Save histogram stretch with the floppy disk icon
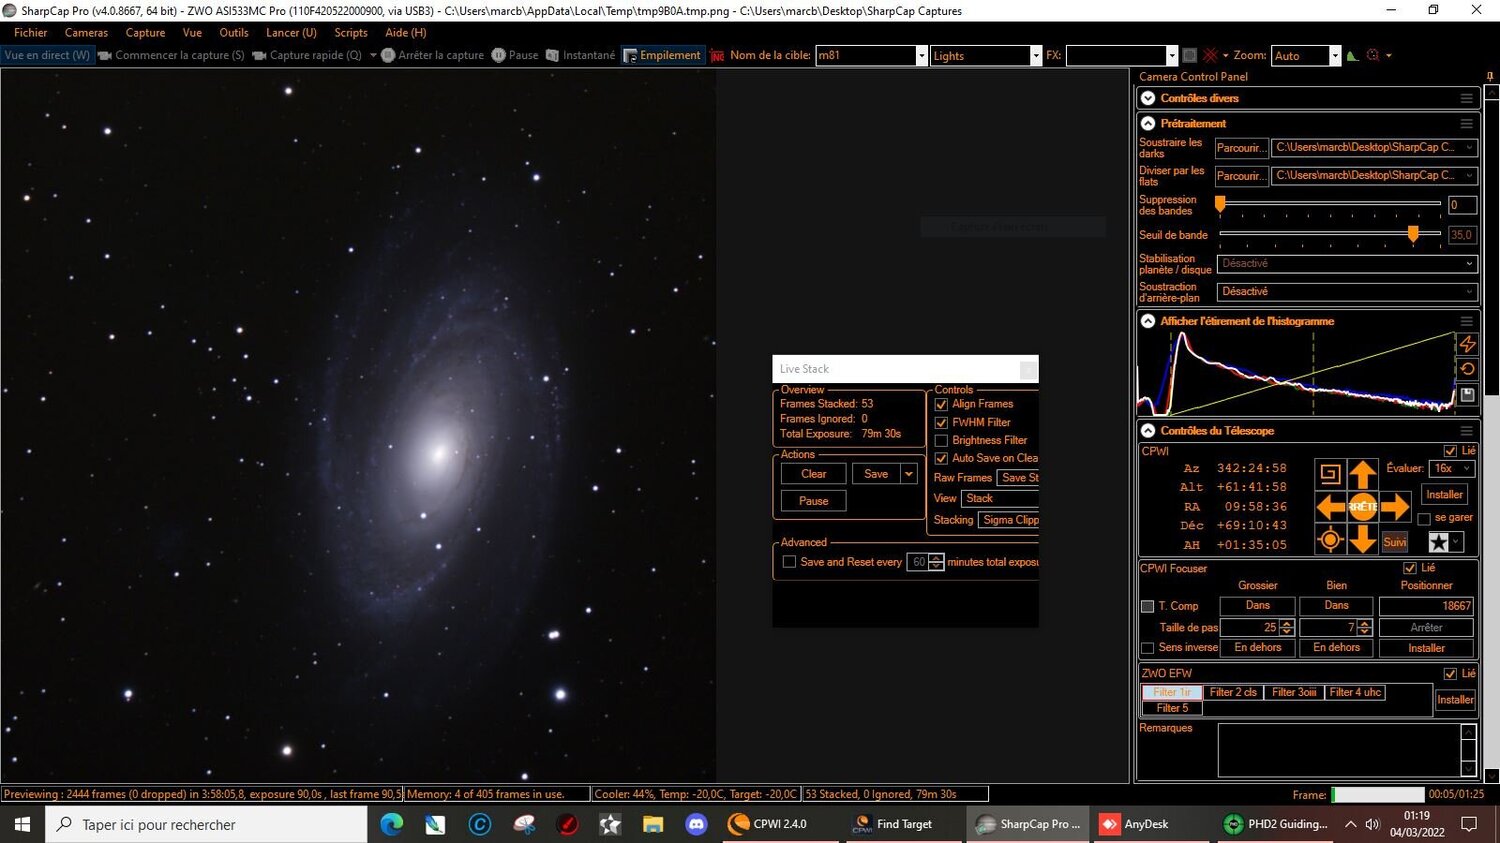The width and height of the screenshot is (1500, 843). pos(1467,395)
